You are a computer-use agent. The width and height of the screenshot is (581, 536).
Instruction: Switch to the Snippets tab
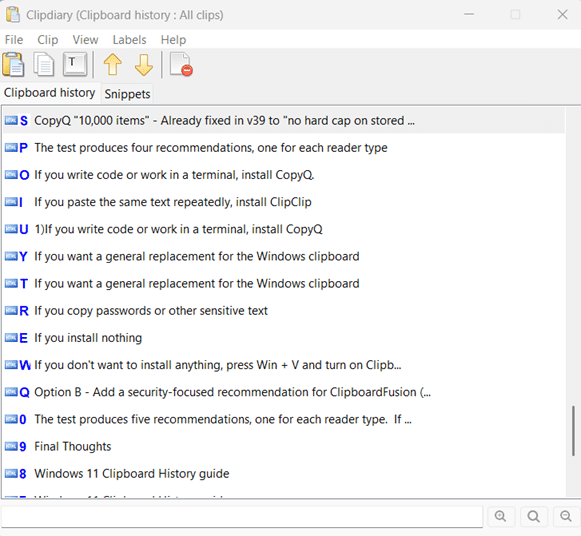[x=127, y=94]
